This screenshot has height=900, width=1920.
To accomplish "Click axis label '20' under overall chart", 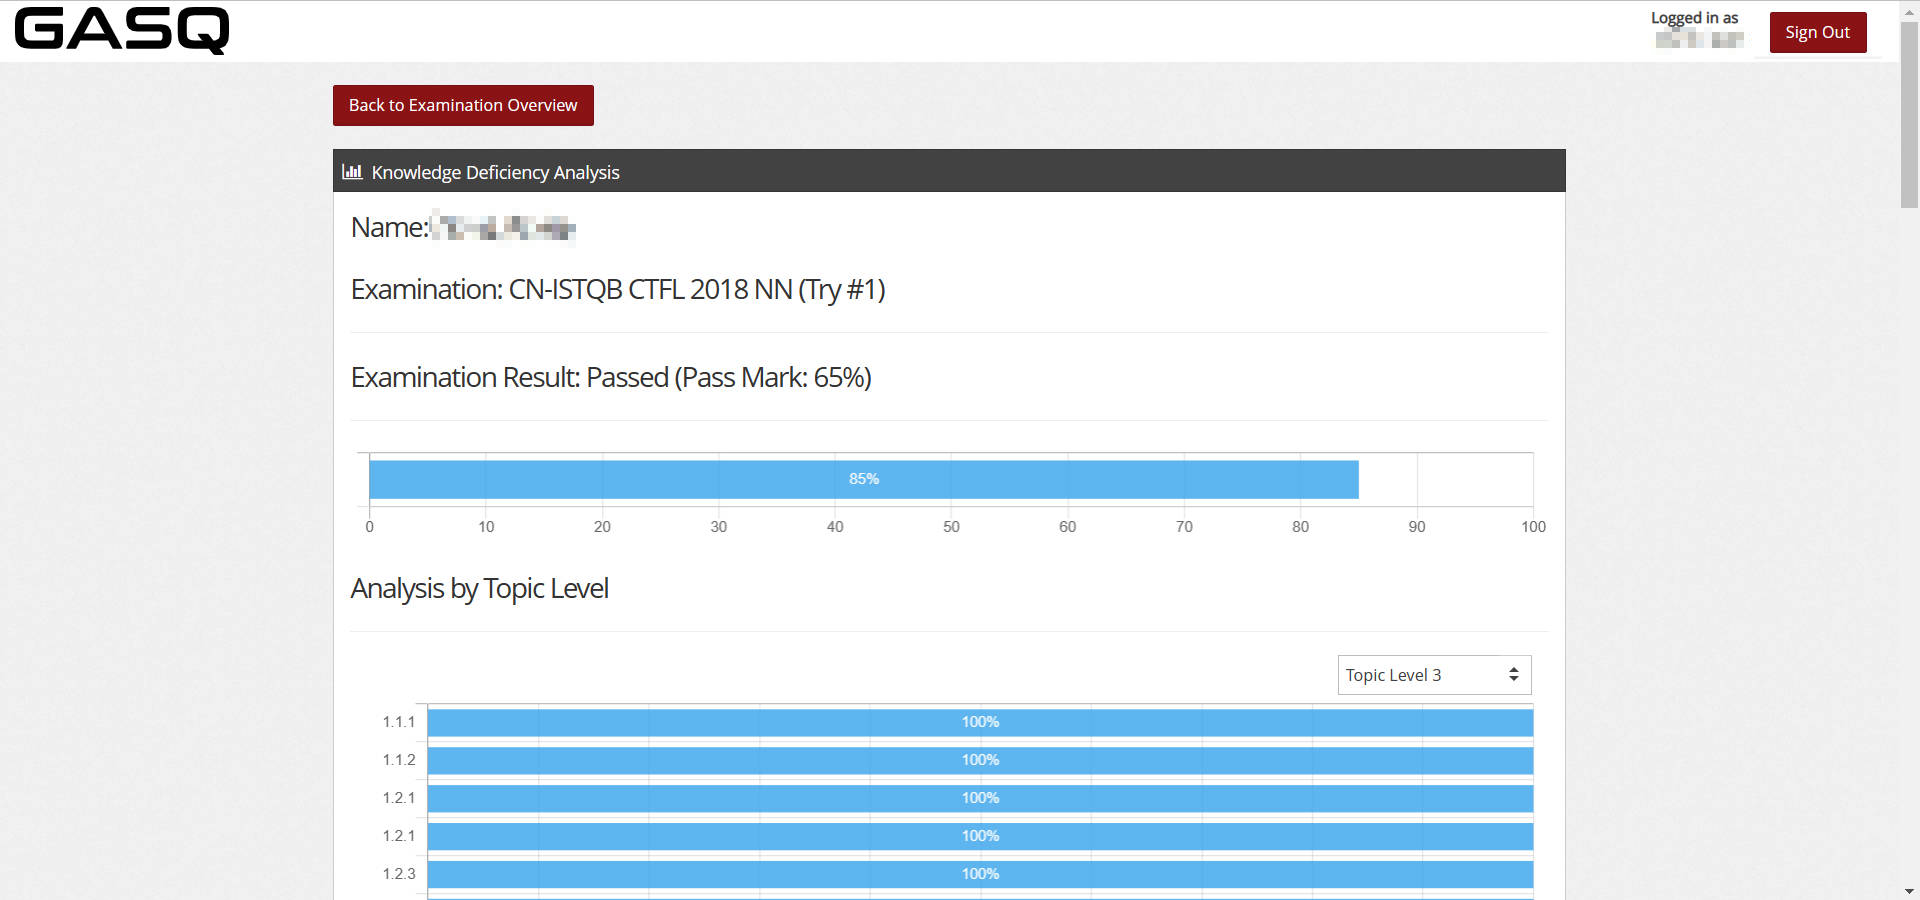I will pyautogui.click(x=602, y=527).
